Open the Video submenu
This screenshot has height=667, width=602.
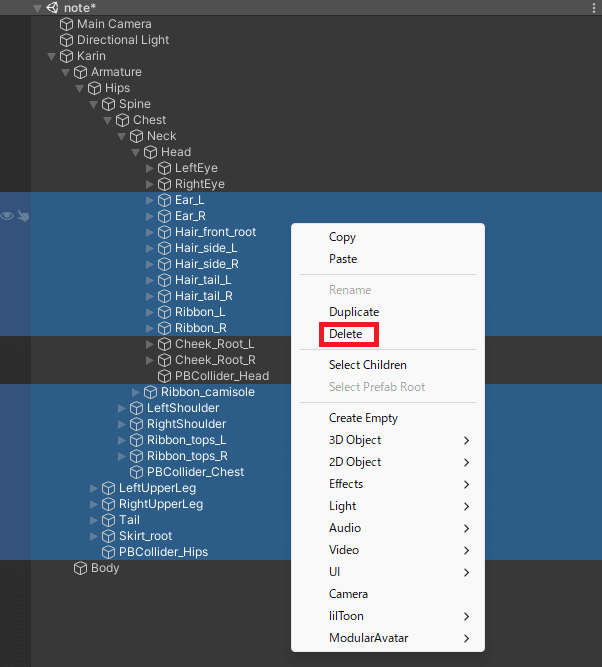[388, 550]
